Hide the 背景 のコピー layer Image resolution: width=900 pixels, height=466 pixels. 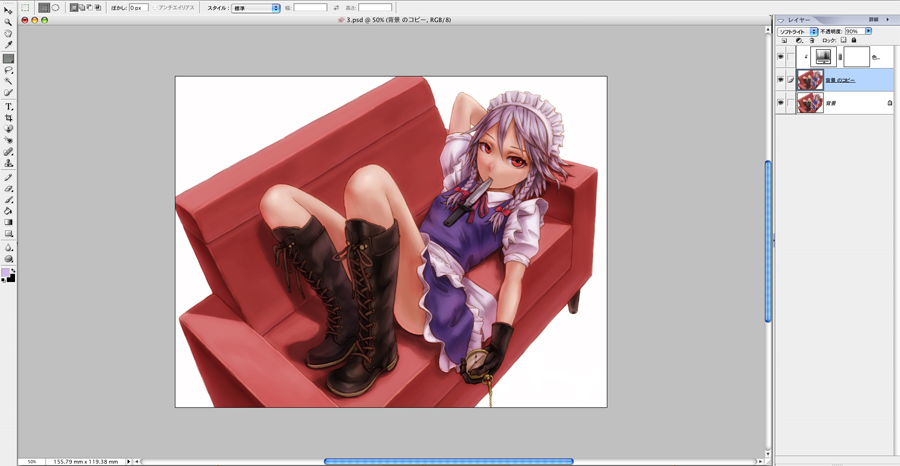click(x=780, y=80)
